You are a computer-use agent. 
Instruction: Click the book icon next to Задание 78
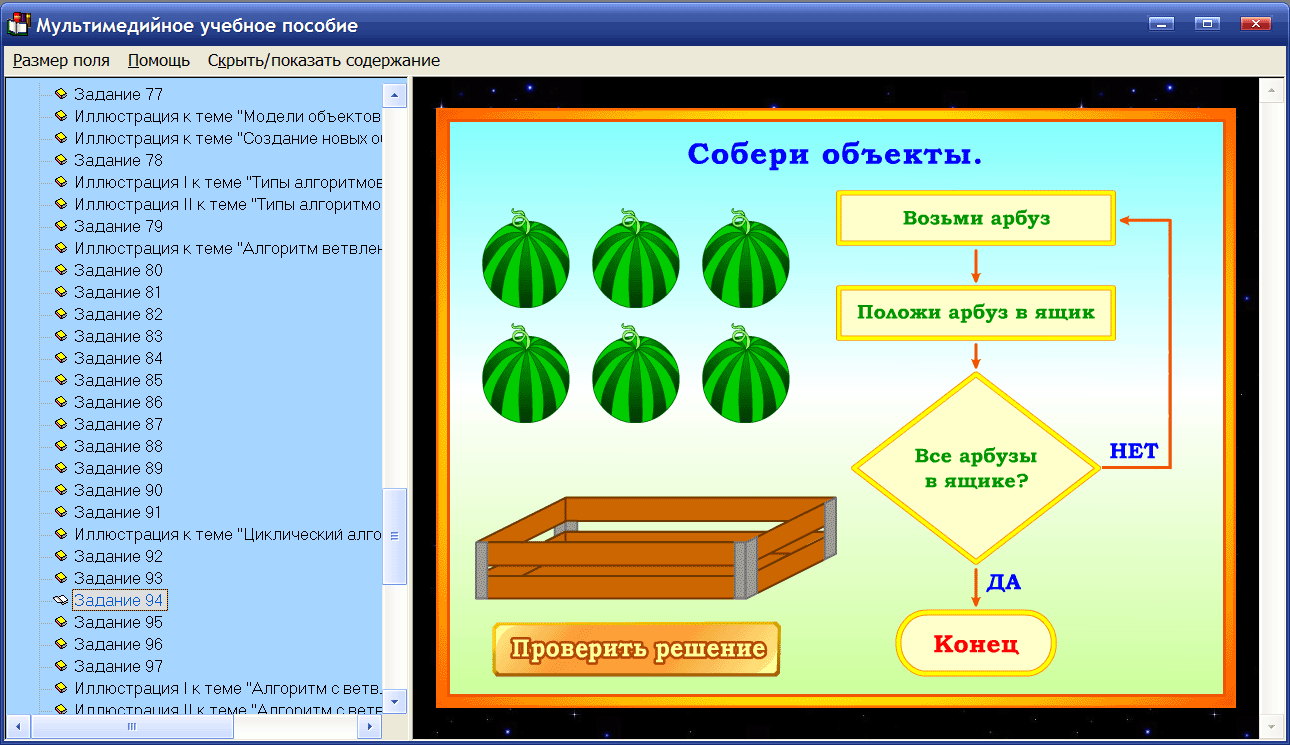point(60,160)
